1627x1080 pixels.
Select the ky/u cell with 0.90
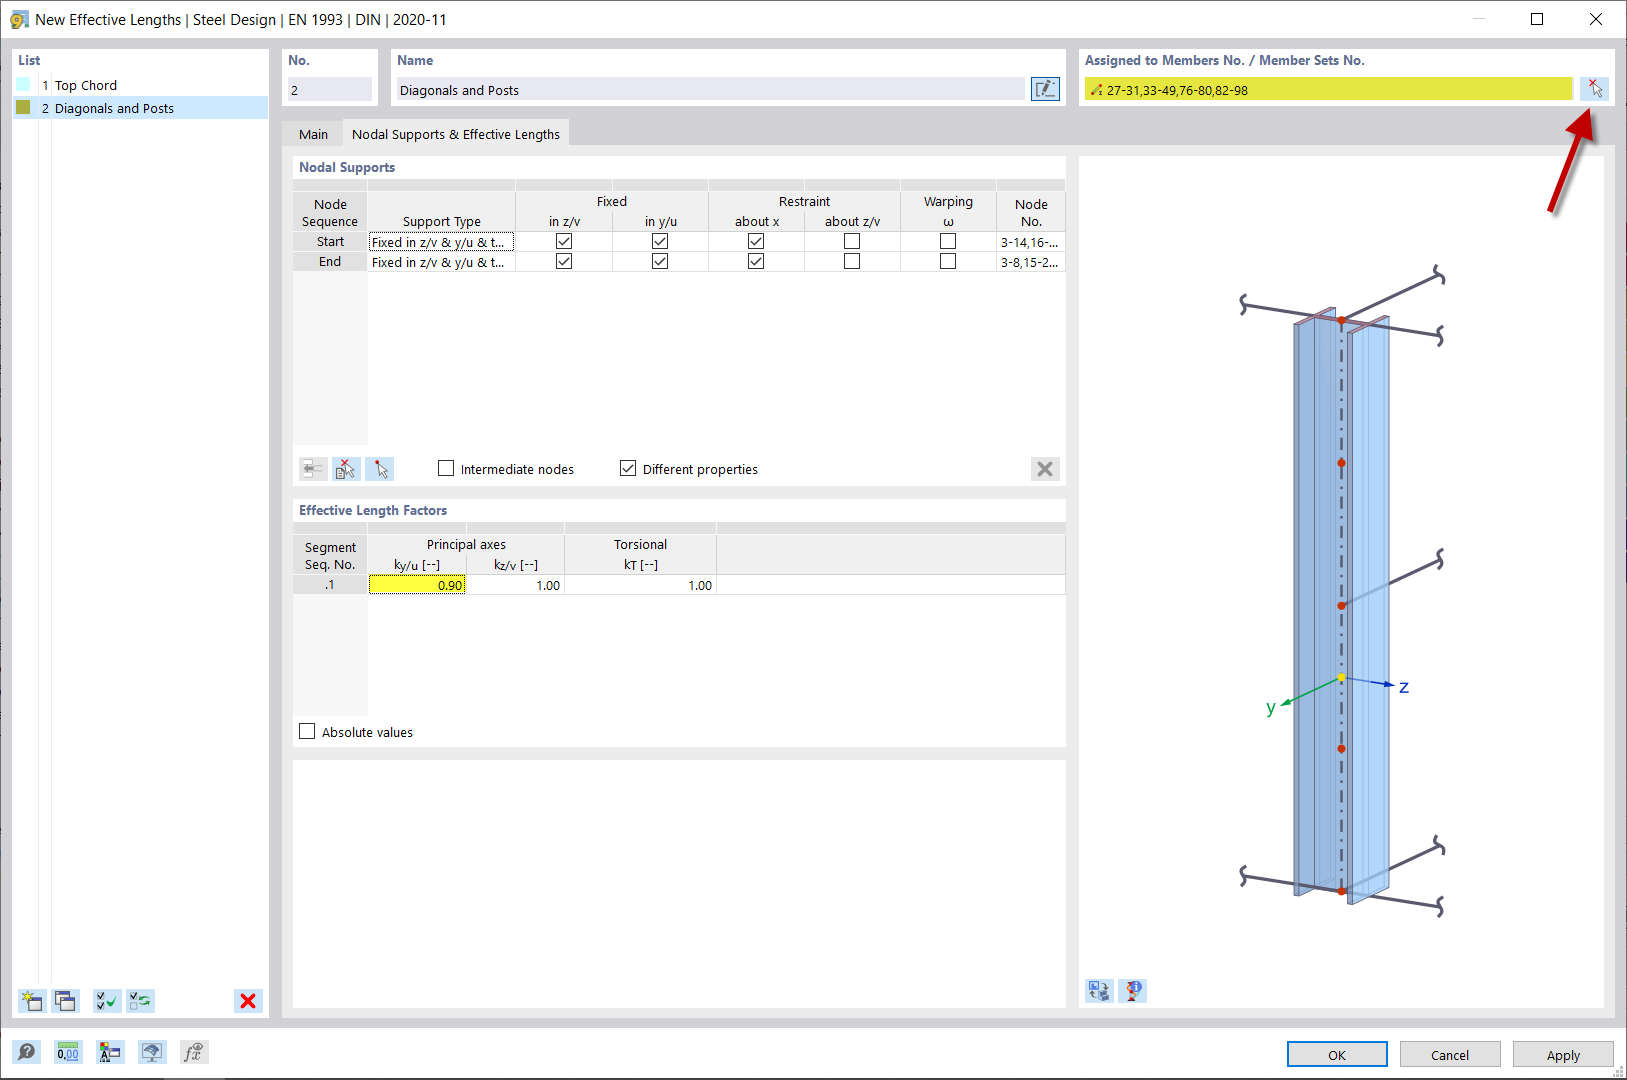tap(417, 585)
